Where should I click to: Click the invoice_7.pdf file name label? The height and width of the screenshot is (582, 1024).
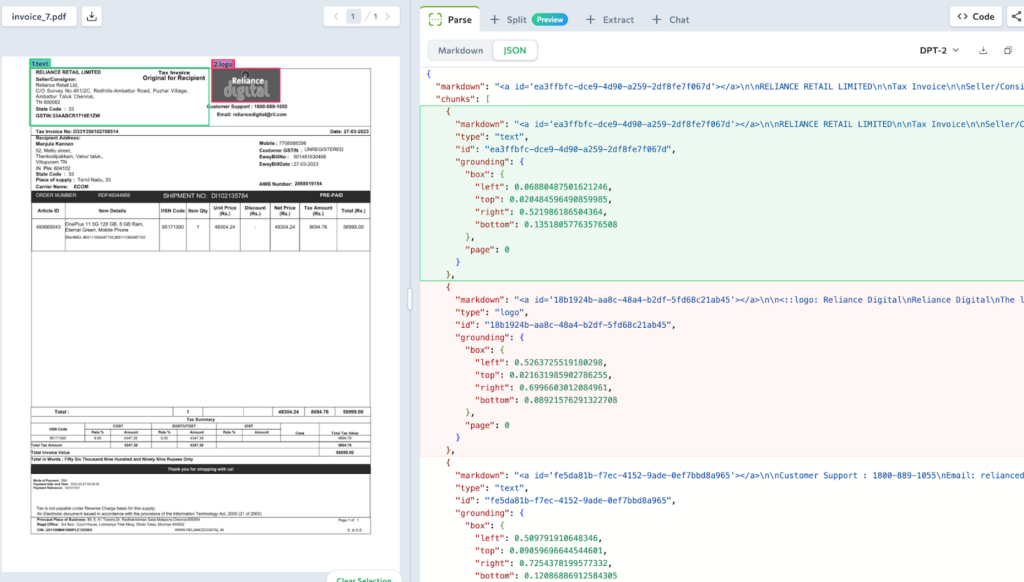click(x=39, y=17)
